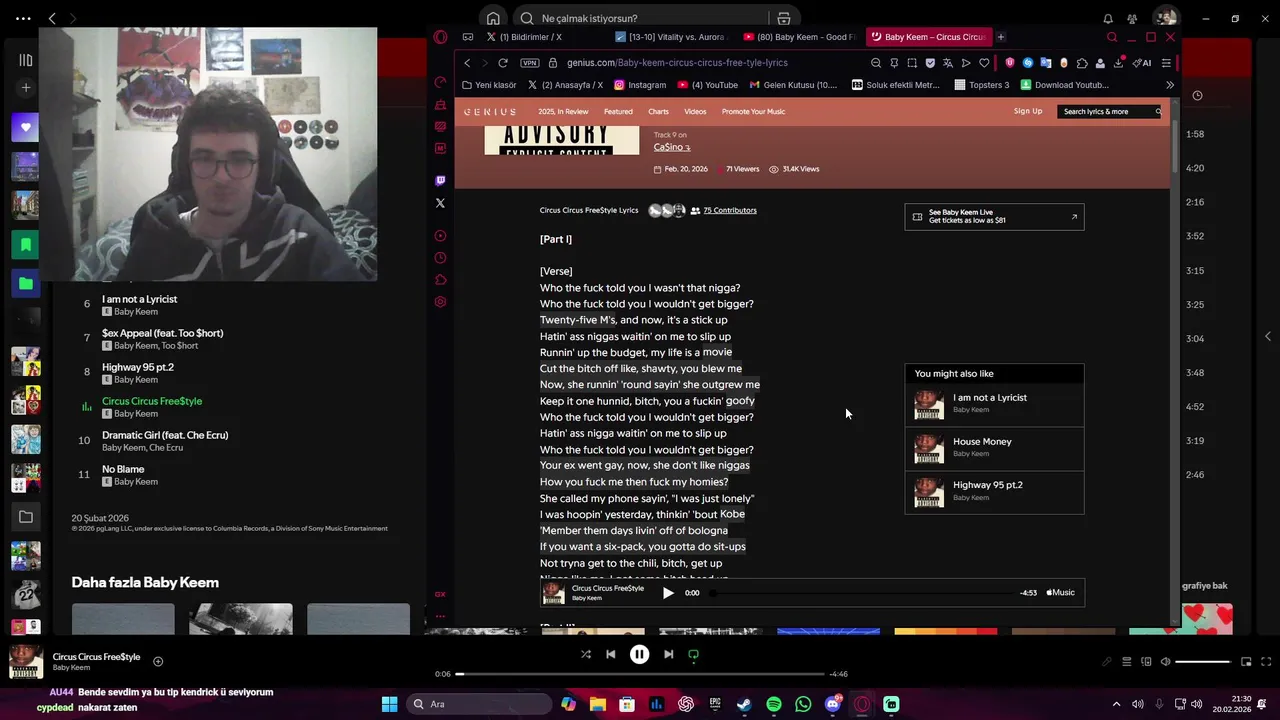Play I am not a Lyricist in Spotify tracklist
Screen dimensions: 1280x720
[139, 299]
